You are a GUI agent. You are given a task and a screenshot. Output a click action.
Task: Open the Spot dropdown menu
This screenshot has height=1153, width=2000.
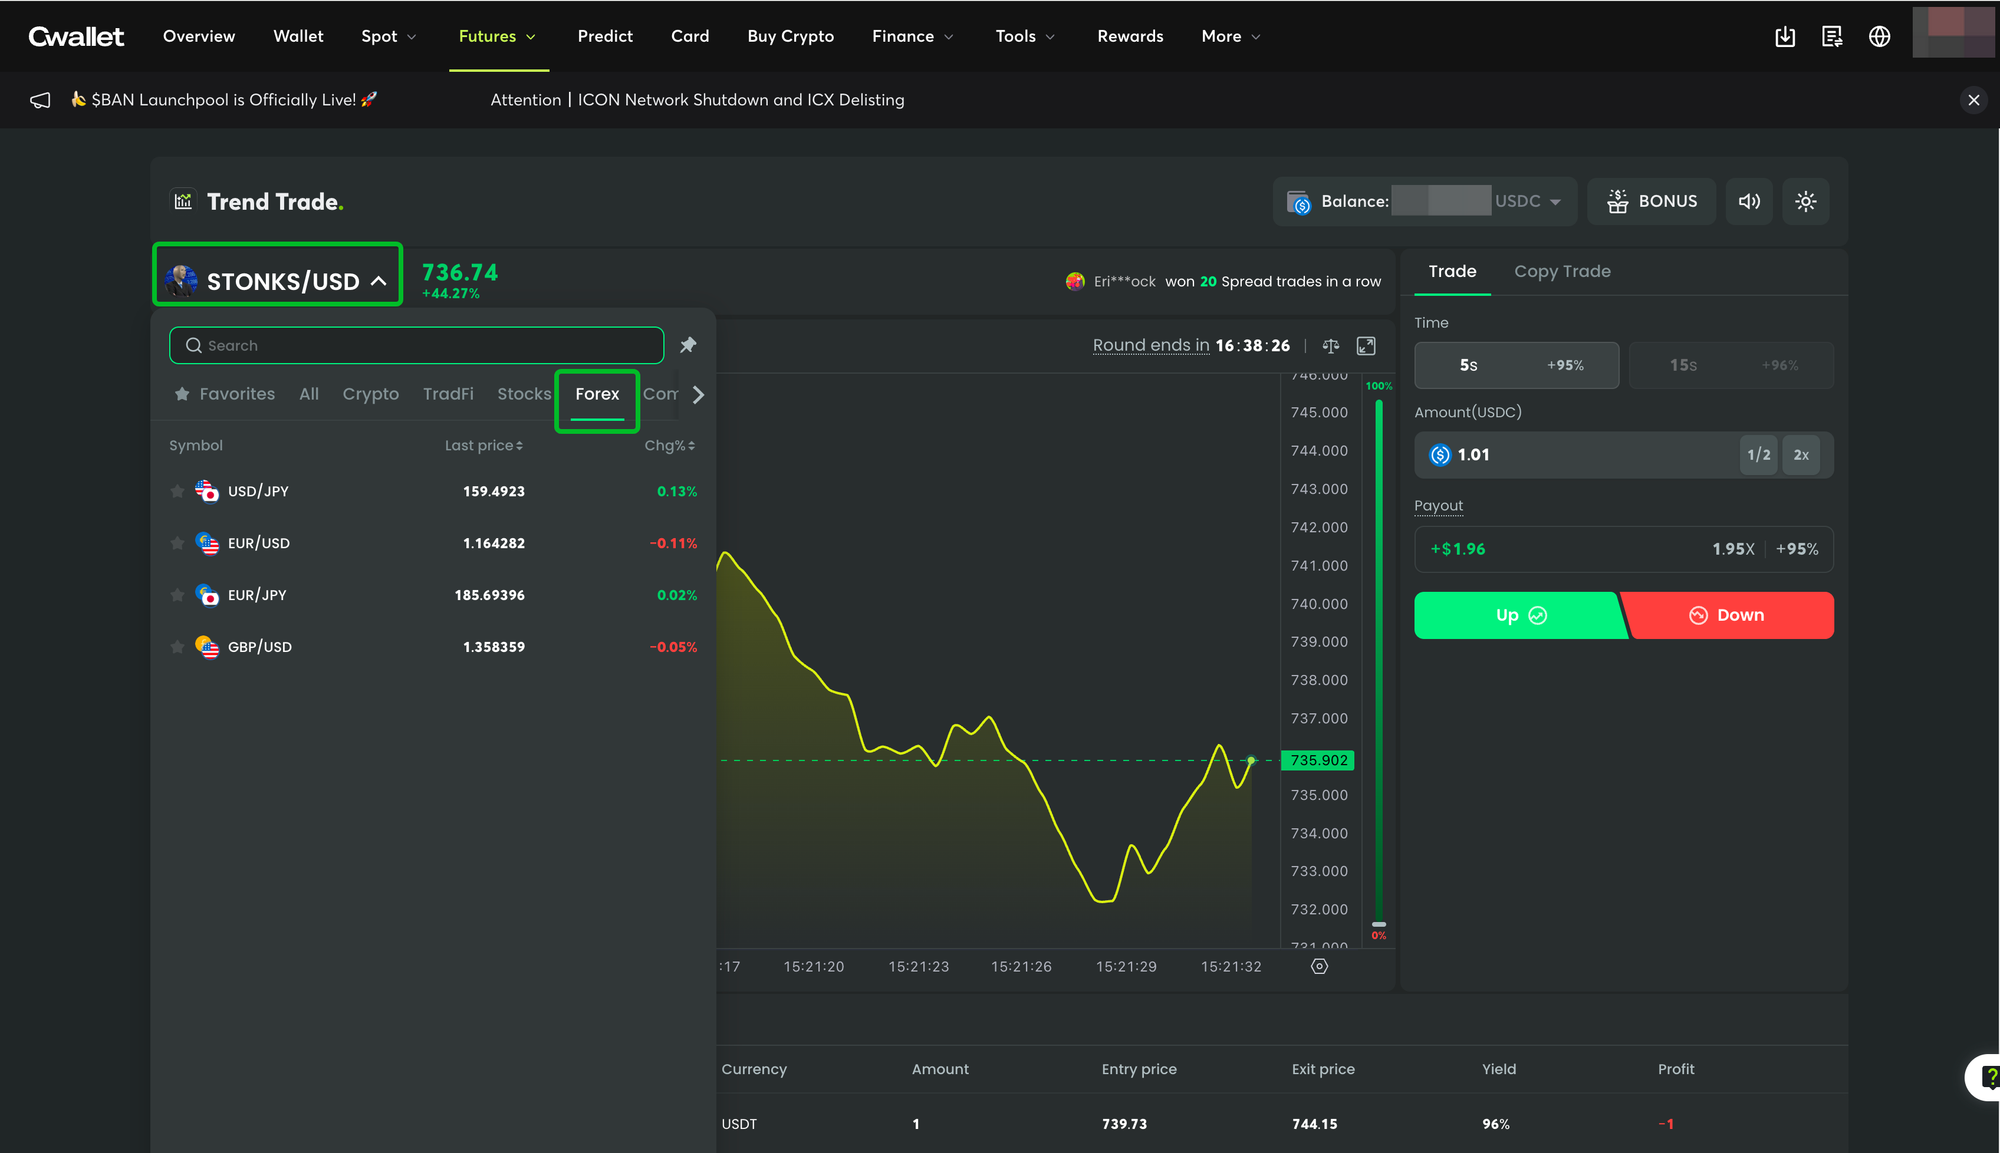(389, 37)
